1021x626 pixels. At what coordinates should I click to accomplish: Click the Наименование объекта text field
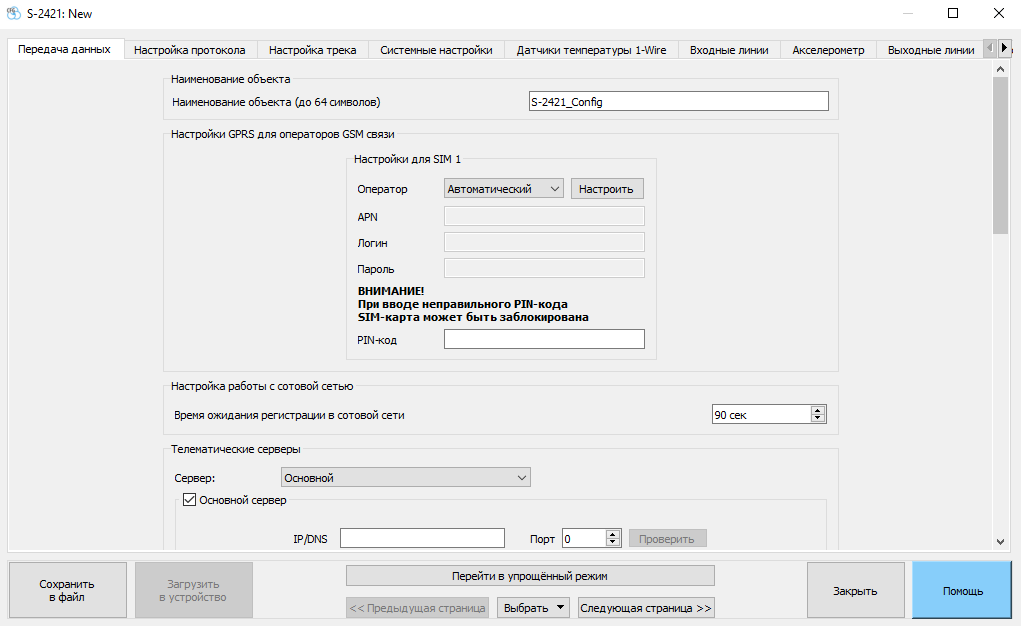click(678, 102)
